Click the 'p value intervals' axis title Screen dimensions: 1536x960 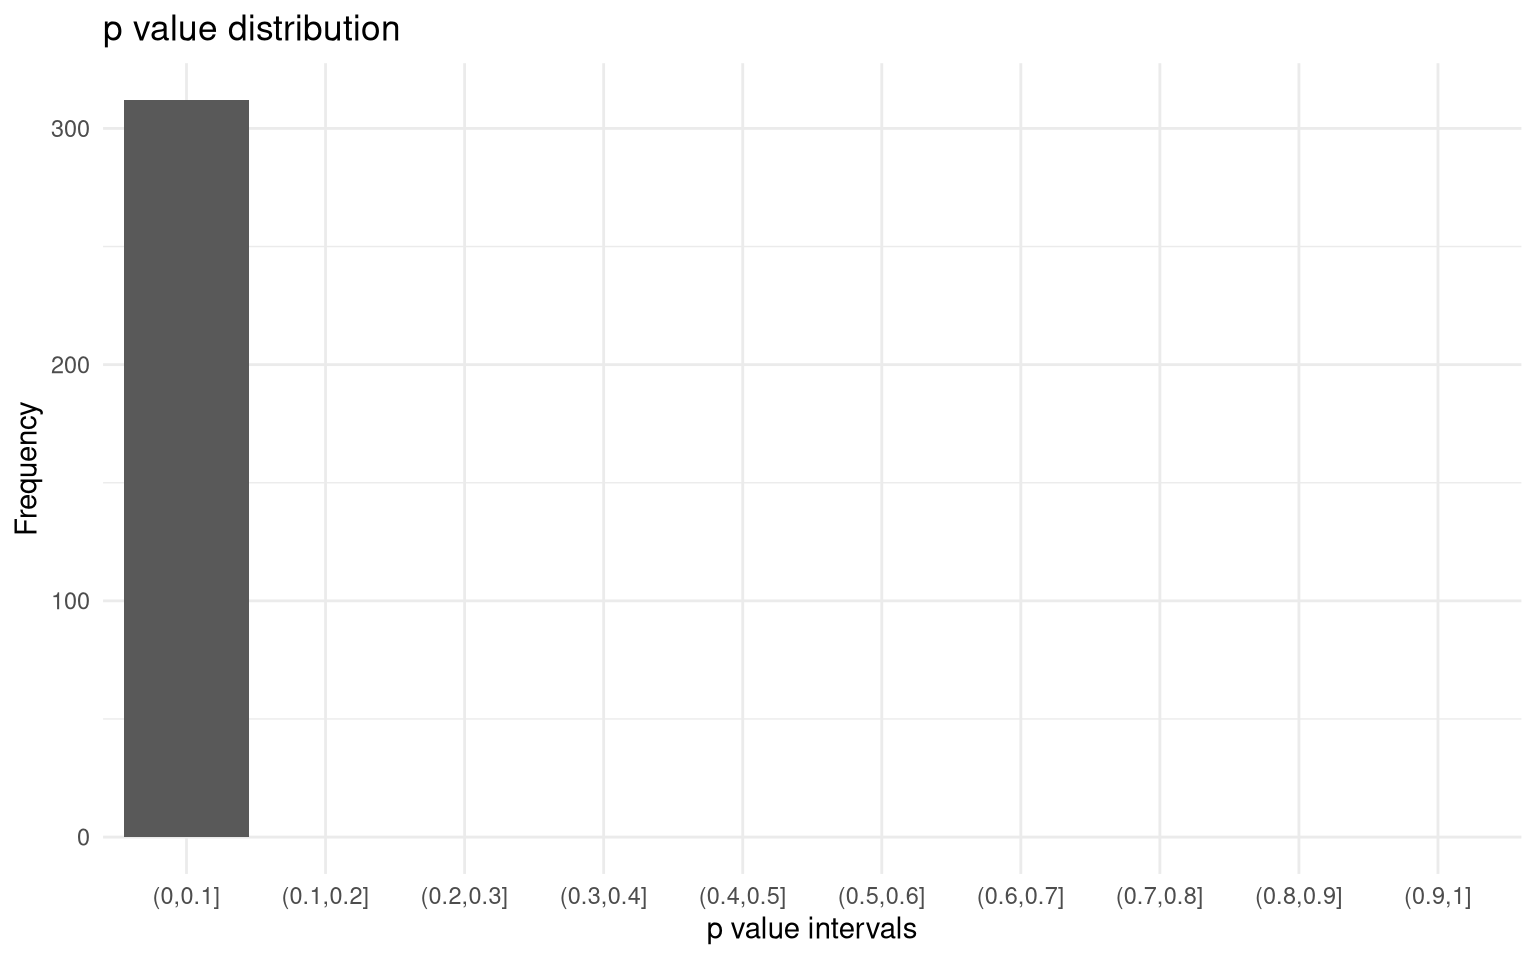[811, 929]
